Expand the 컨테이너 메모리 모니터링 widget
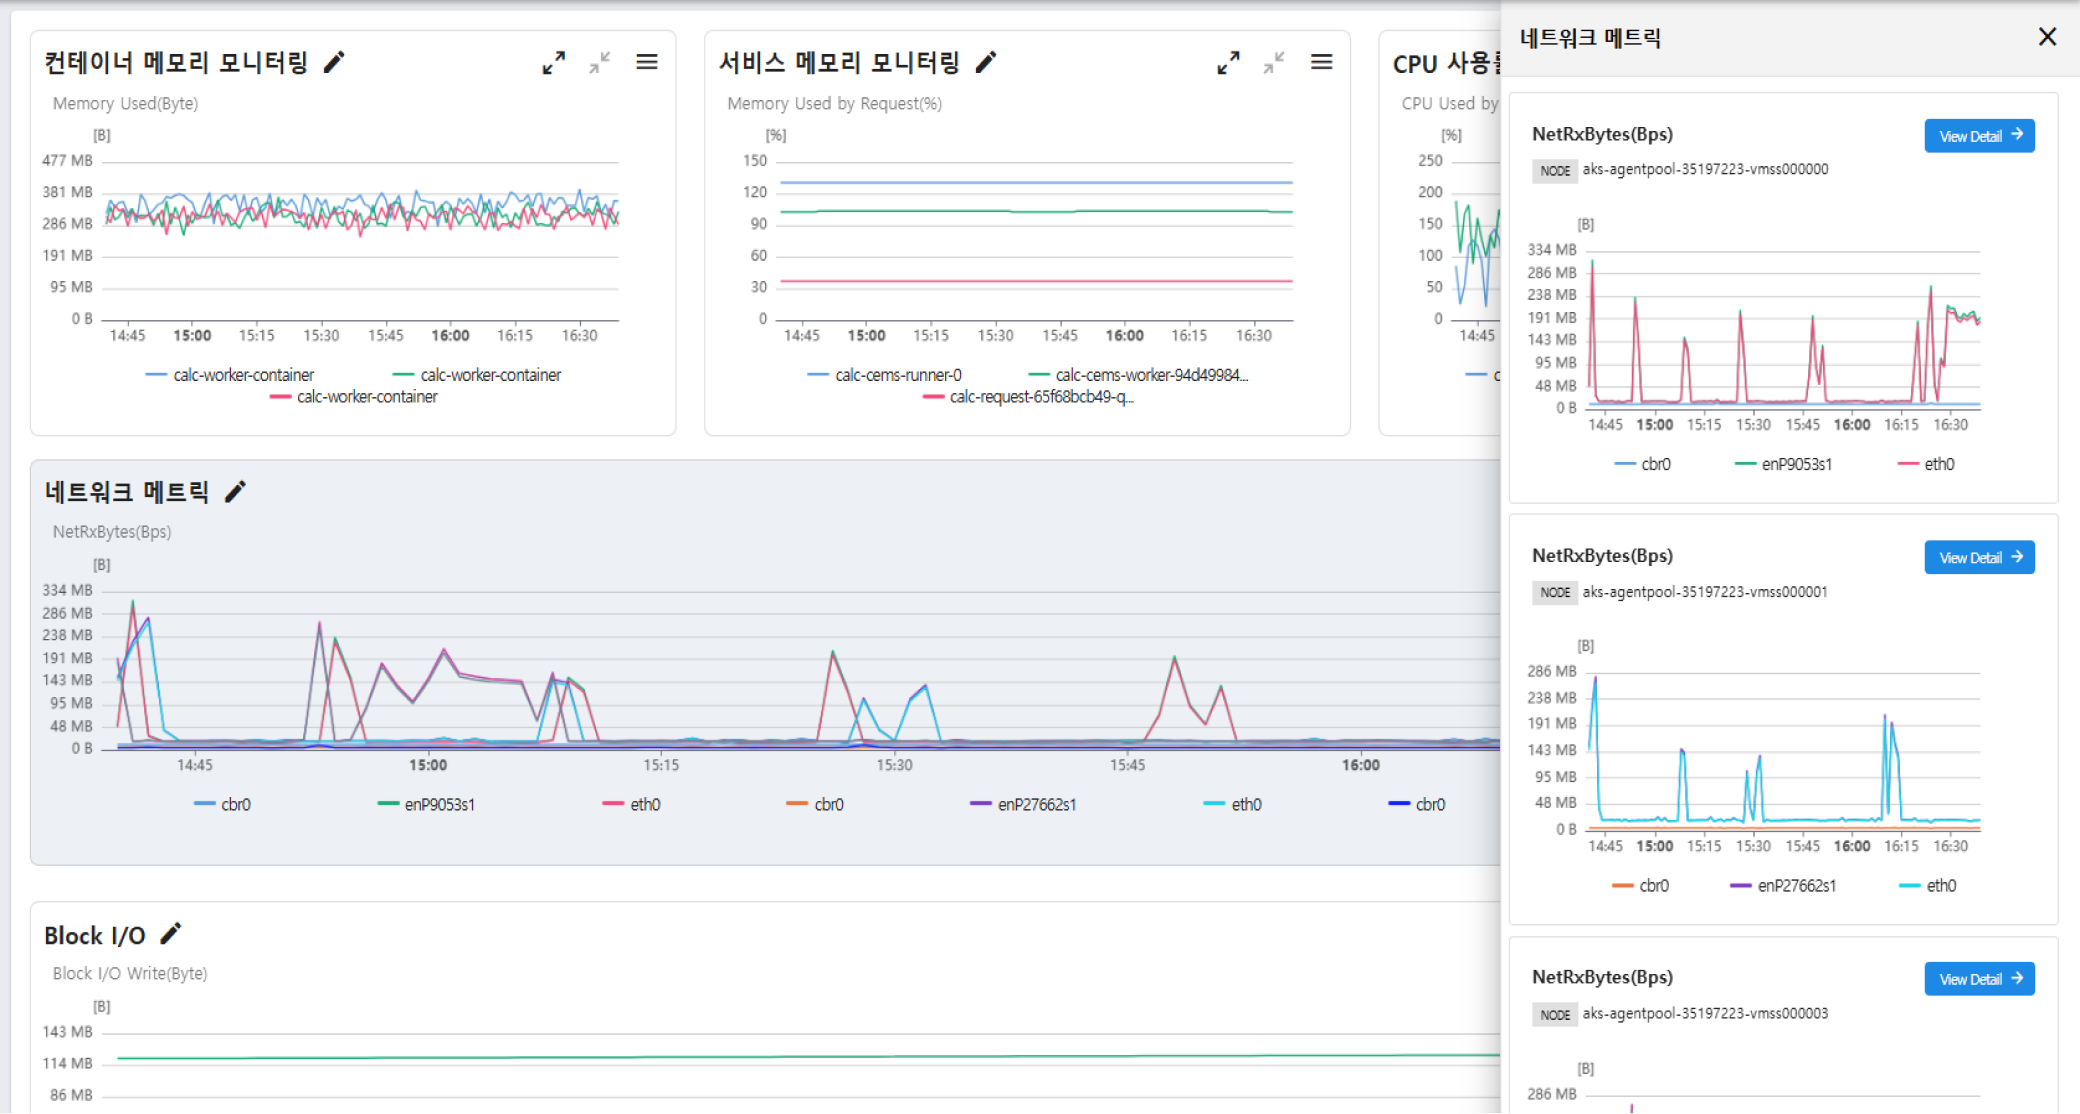Viewport: 2080px width, 1114px height. click(x=553, y=63)
